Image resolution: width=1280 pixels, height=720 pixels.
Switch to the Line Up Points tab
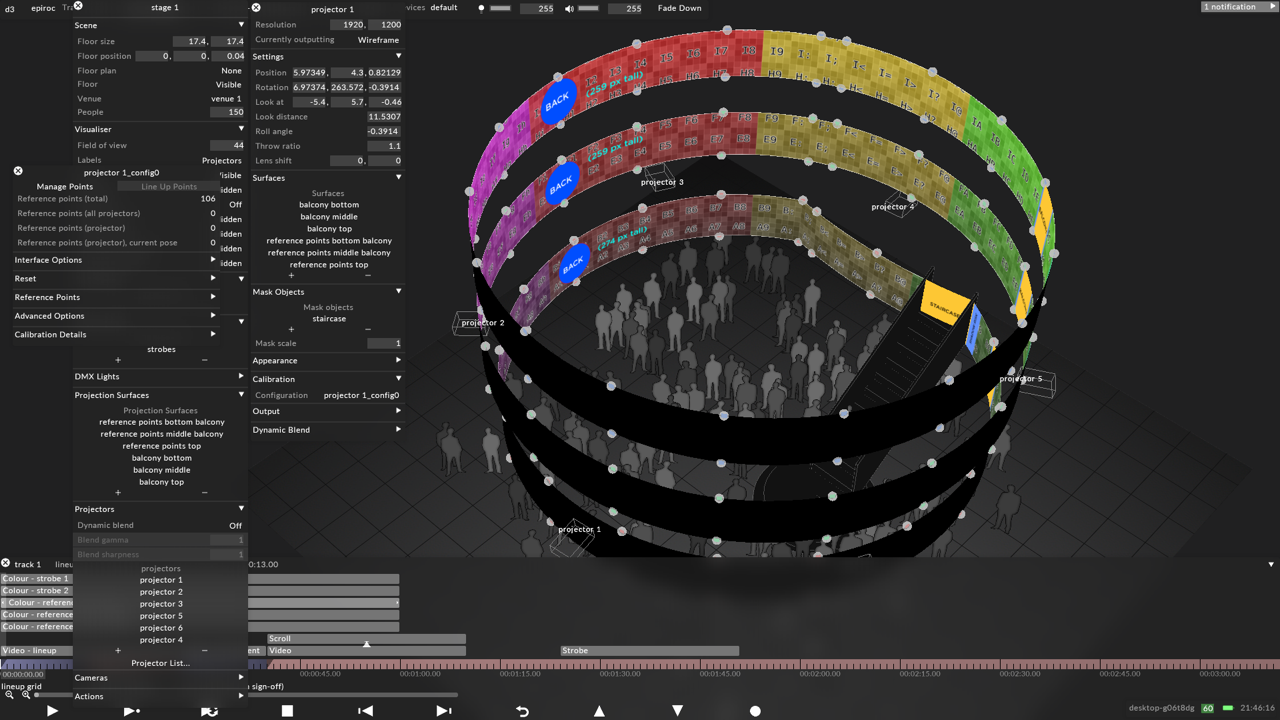169,186
